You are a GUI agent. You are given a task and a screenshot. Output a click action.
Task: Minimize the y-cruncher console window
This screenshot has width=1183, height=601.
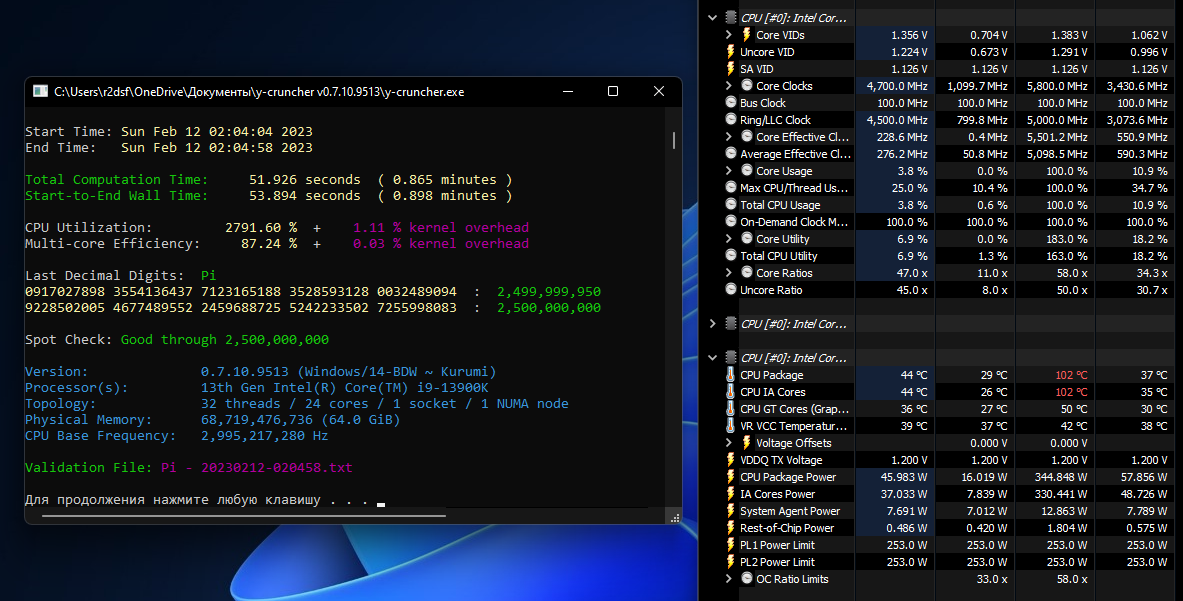point(568,91)
